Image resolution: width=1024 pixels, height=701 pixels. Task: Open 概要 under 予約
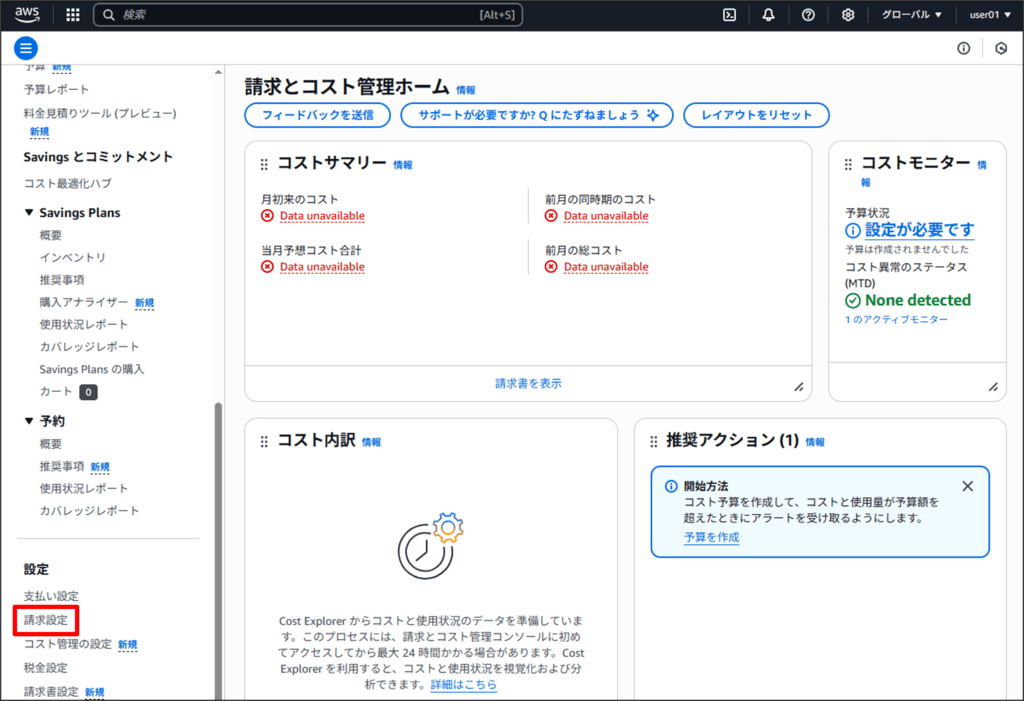50,444
